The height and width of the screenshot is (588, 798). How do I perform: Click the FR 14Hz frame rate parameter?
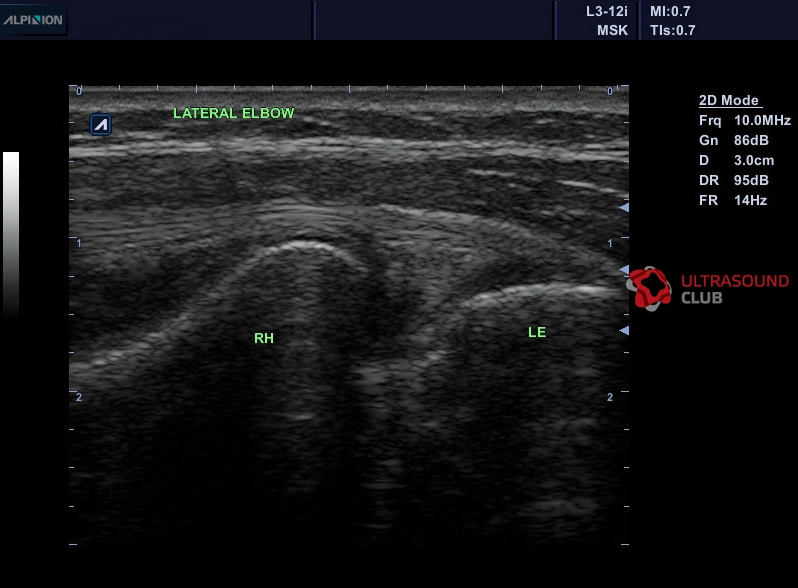pyautogui.click(x=733, y=201)
